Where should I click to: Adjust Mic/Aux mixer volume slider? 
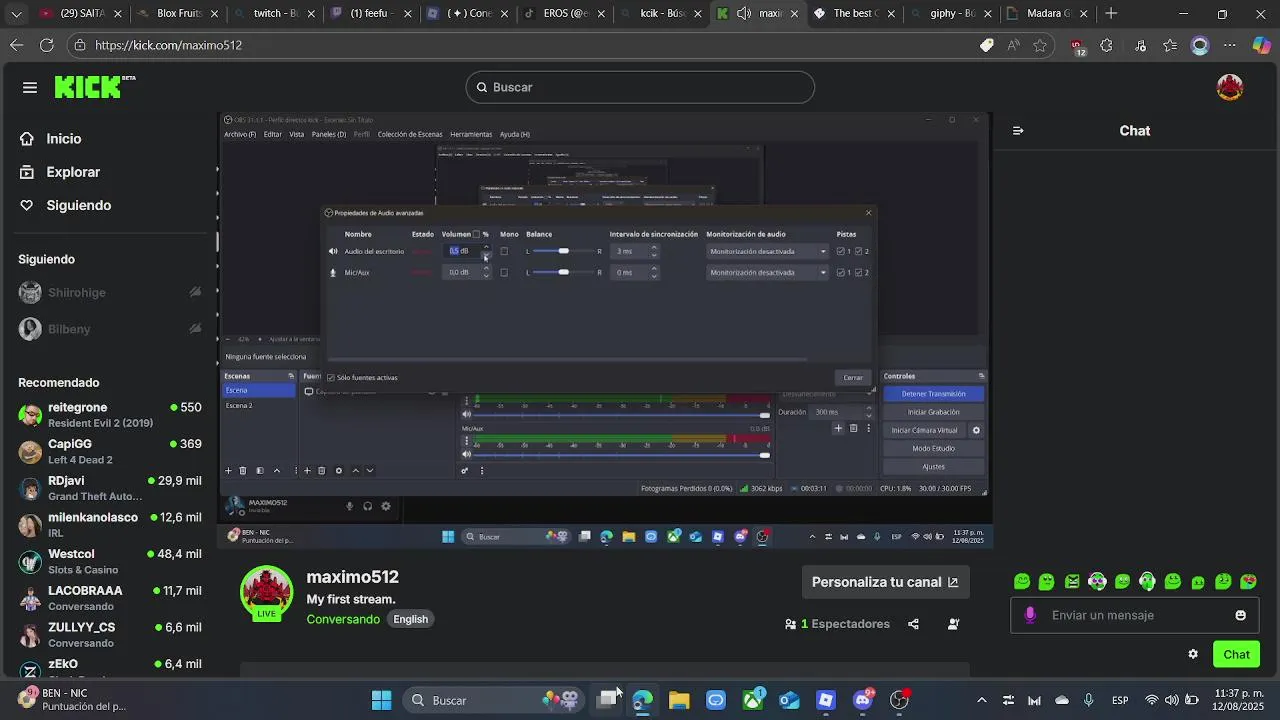point(623,455)
